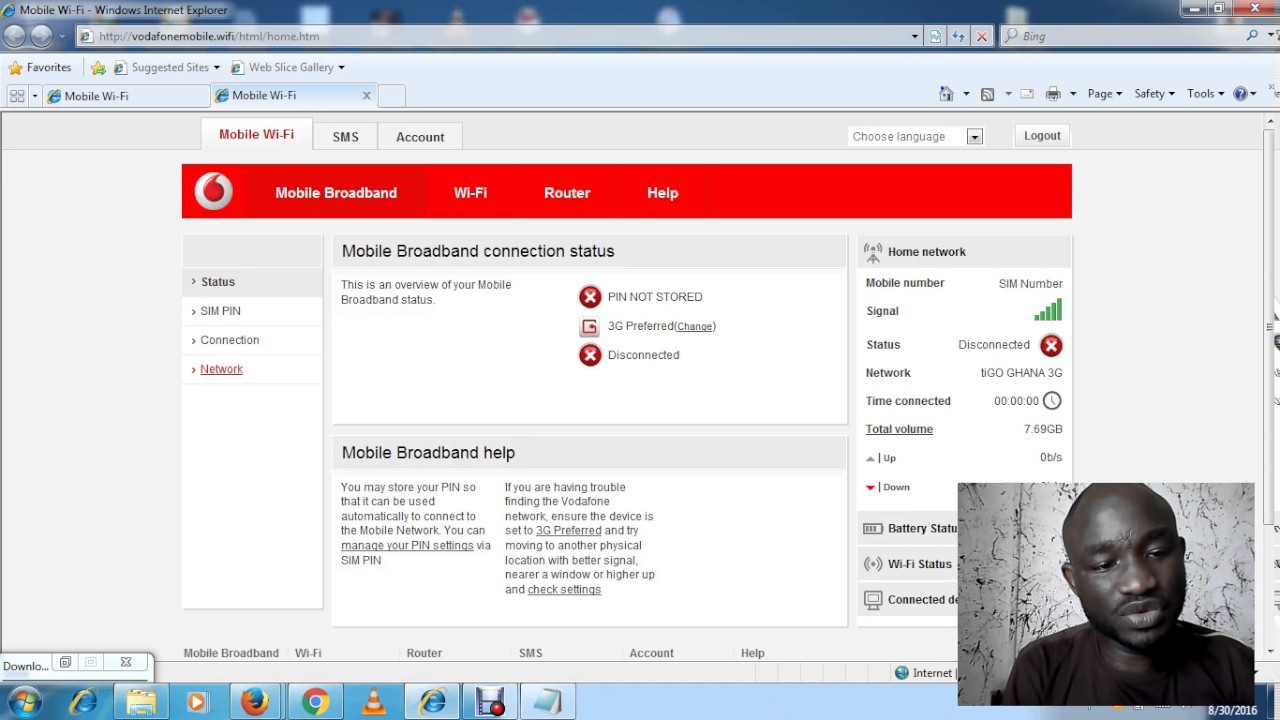The width and height of the screenshot is (1280, 720).
Task: Expand the Page menu dropdown
Action: click(x=1105, y=94)
